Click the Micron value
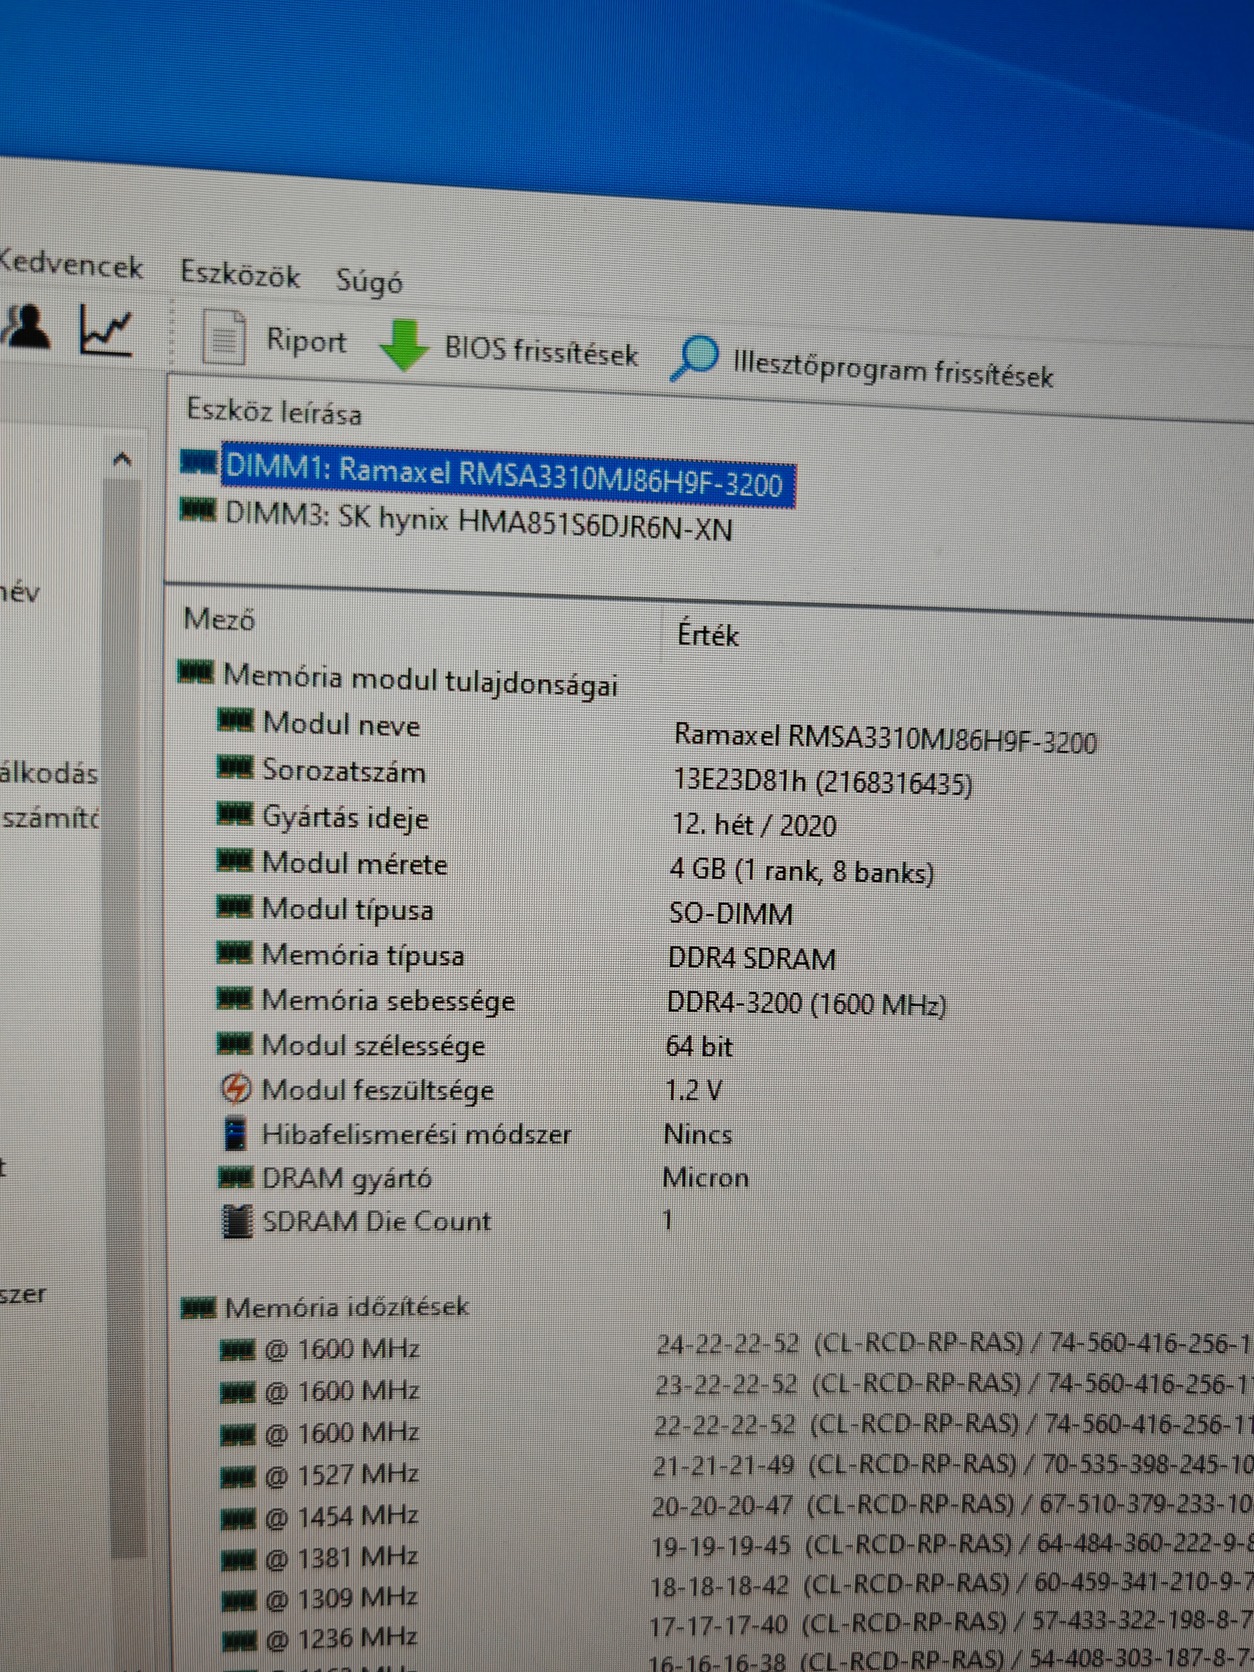Image resolution: width=1254 pixels, height=1672 pixels. click(705, 1177)
